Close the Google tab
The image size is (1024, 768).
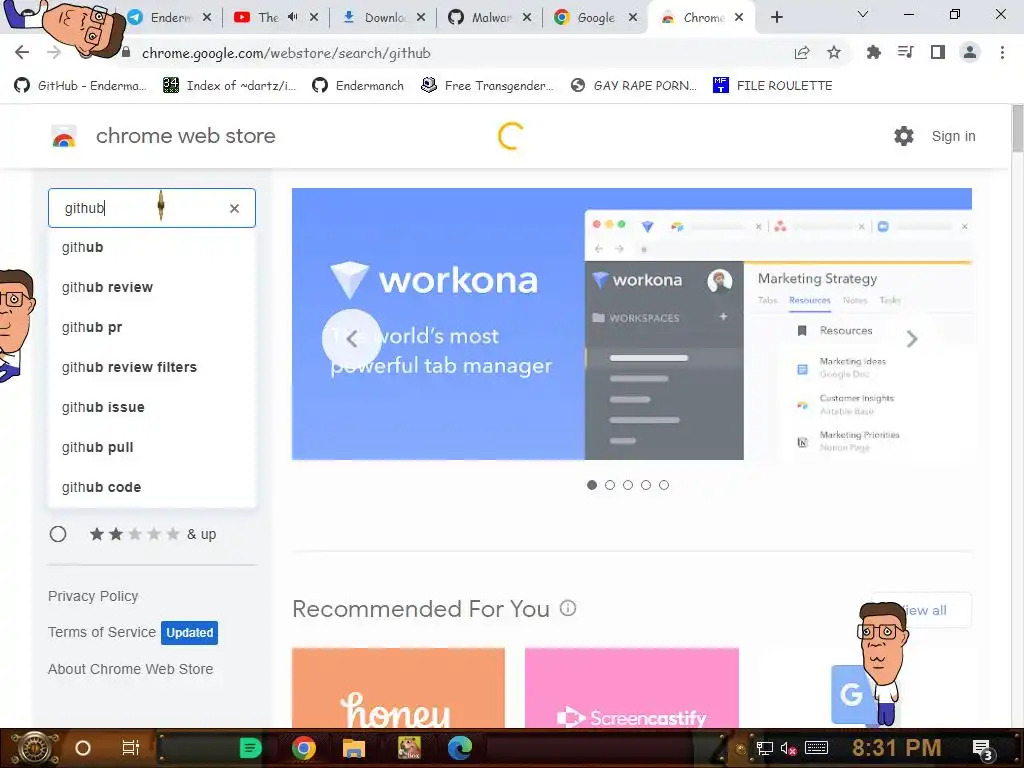coord(633,18)
